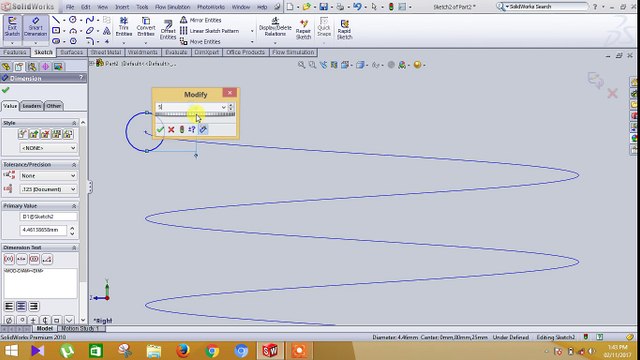The width and height of the screenshot is (640, 360).
Task: Click the Exit Sketch tool
Action: click(x=12, y=27)
